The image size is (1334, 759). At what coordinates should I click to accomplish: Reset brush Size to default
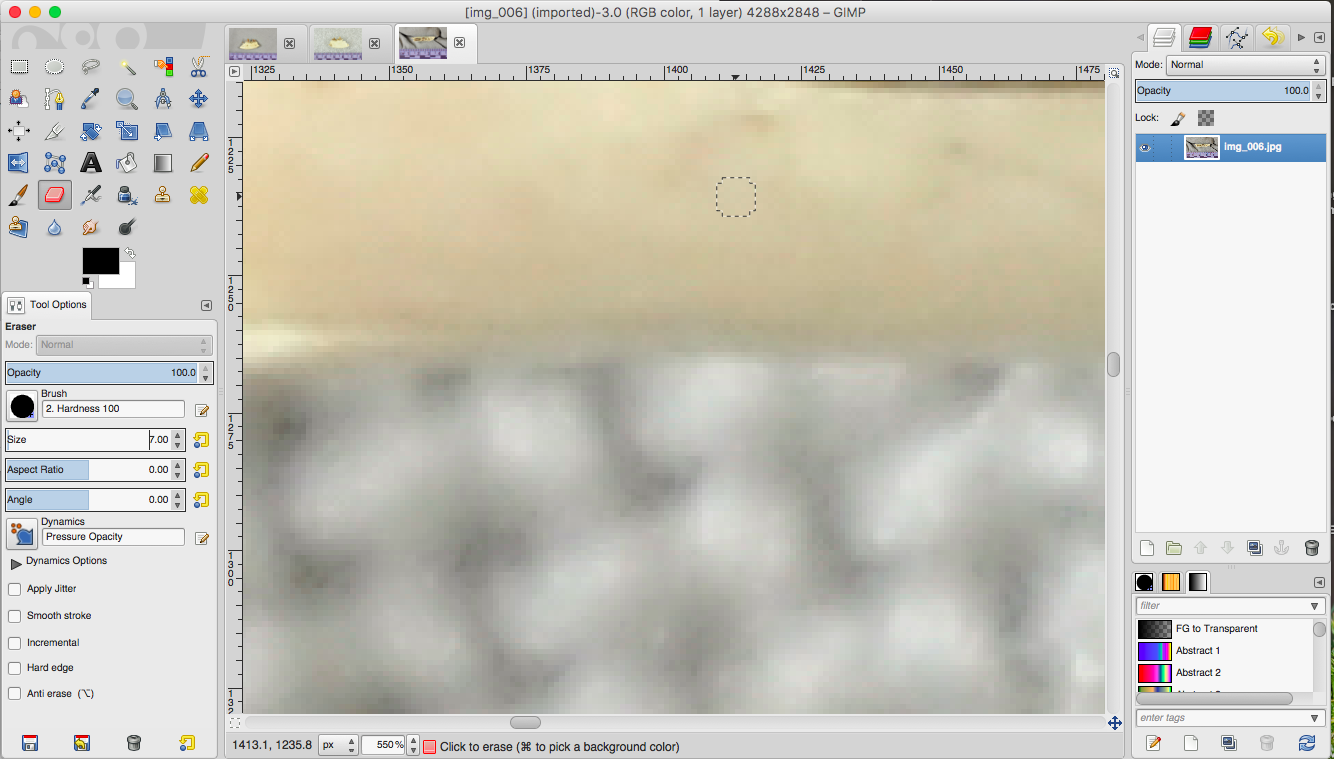[201, 440]
